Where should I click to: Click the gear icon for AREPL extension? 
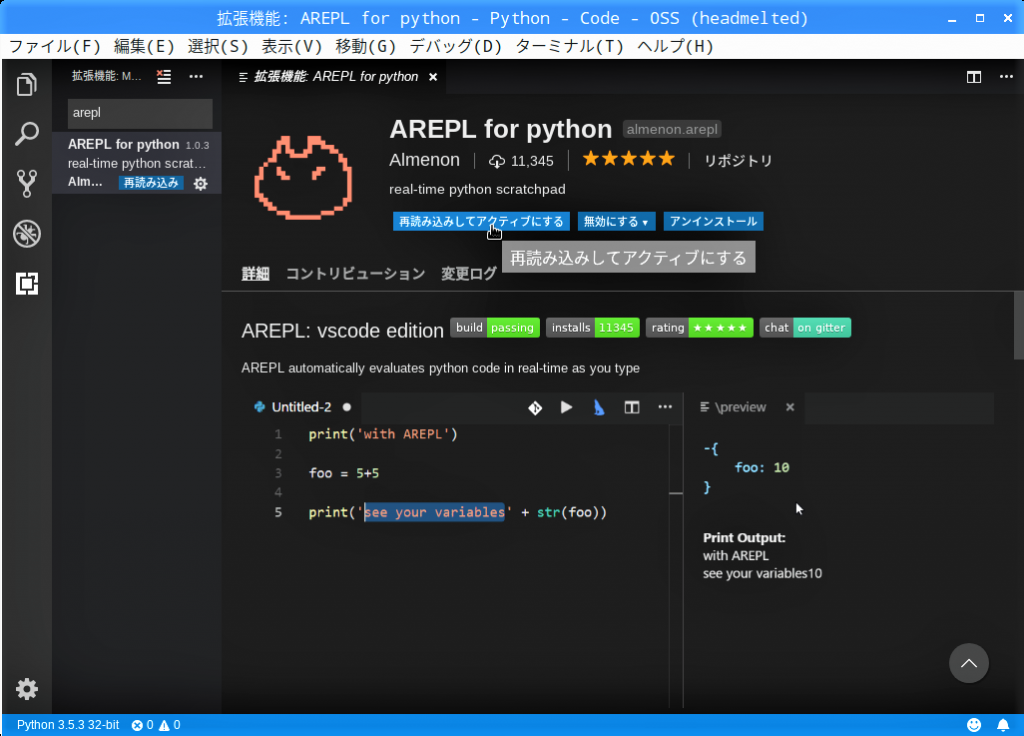[200, 184]
